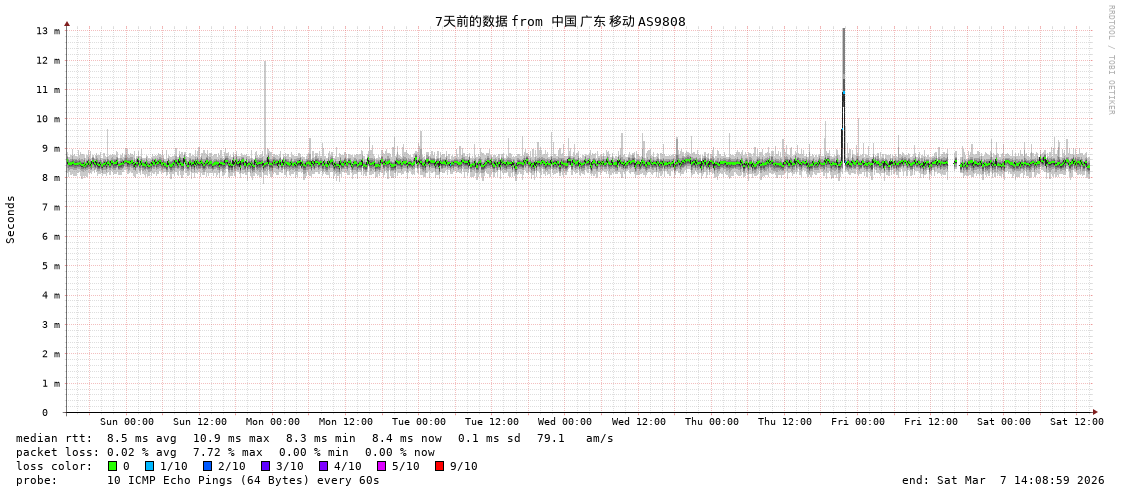Select the blue 2/10 loss swatch
Screen dimensions: 1121x494
[x=208, y=466]
